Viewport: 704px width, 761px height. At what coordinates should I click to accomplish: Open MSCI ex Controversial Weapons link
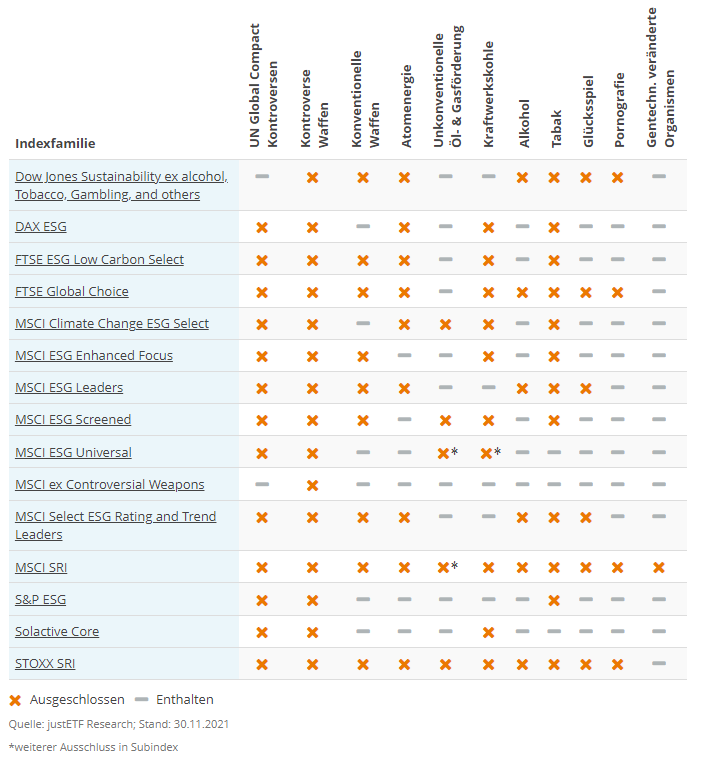[x=110, y=484]
